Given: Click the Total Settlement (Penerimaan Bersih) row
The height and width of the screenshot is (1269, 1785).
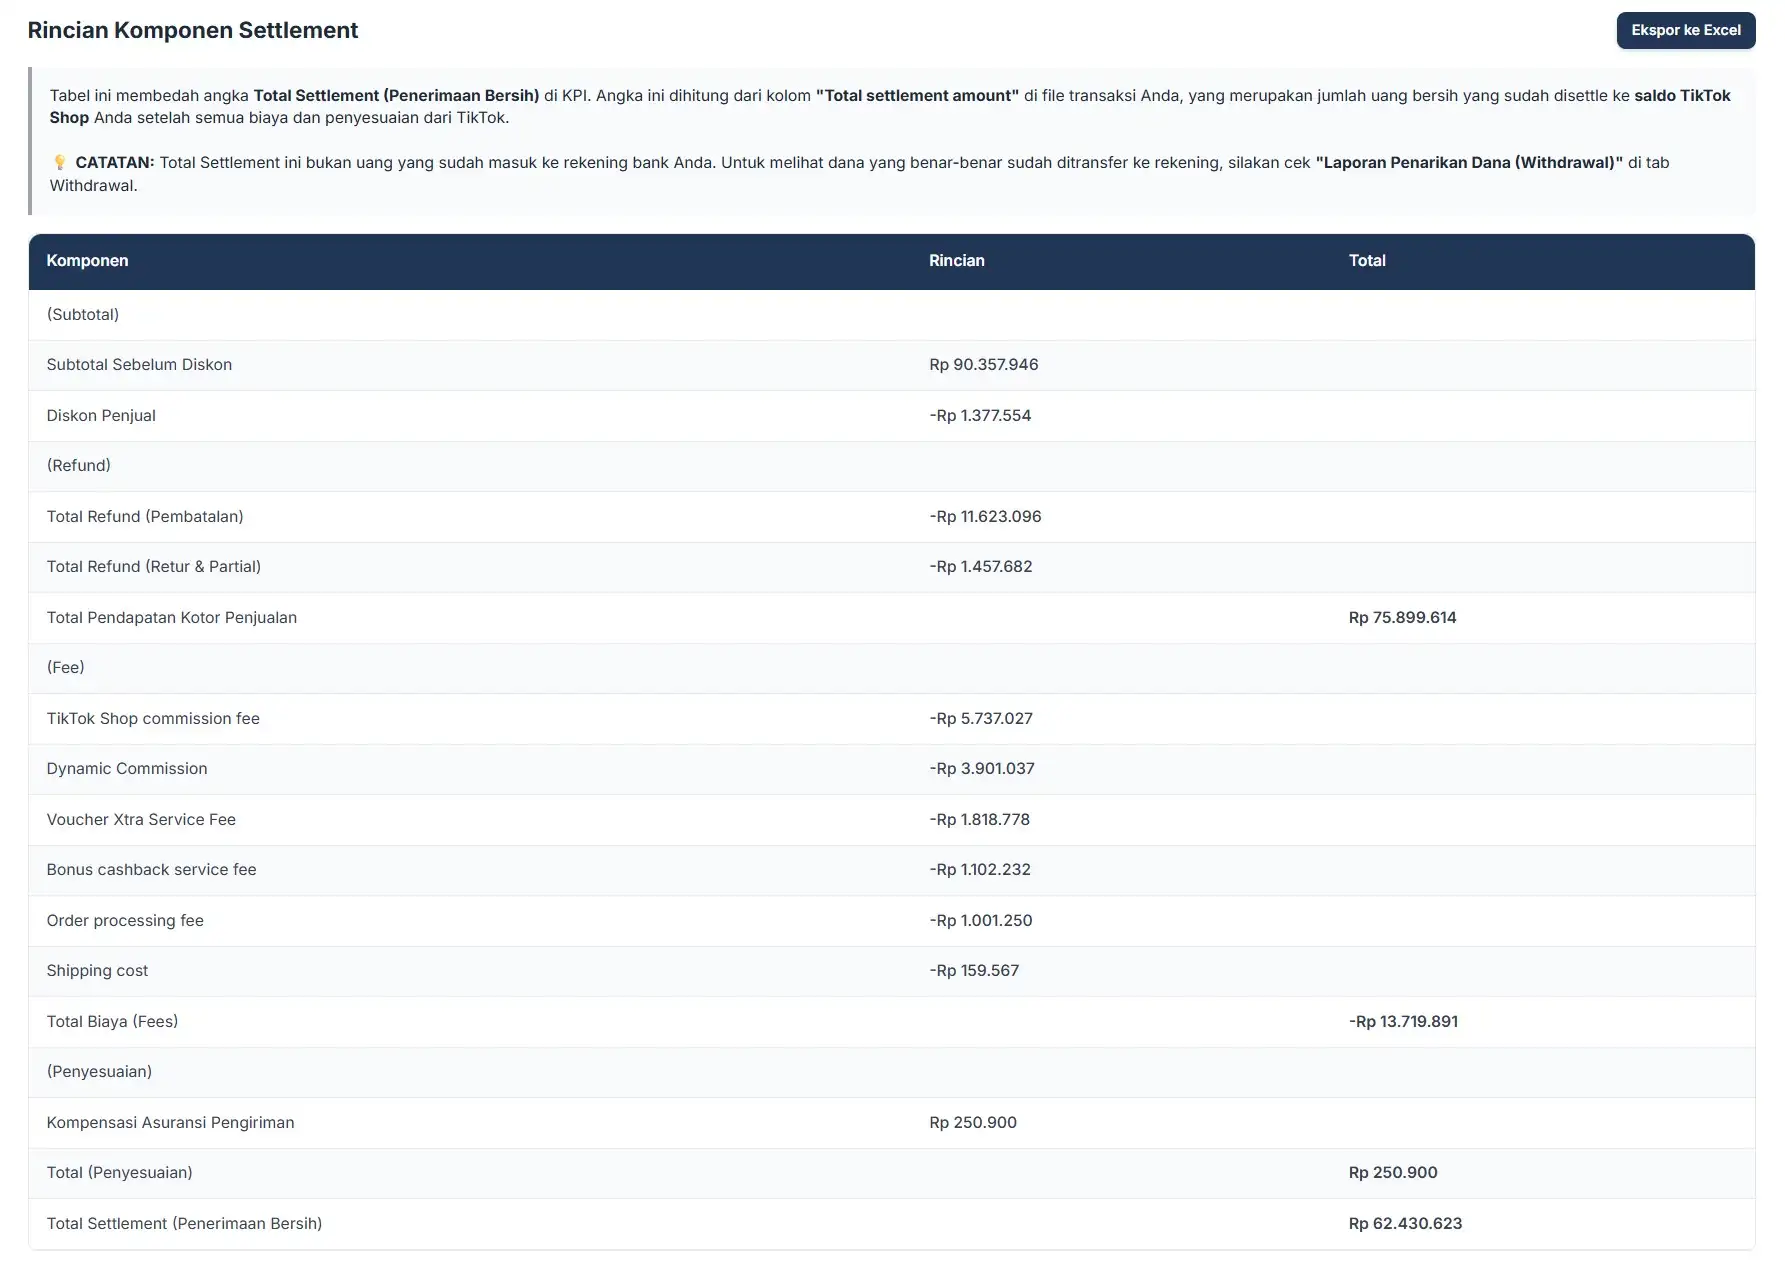Looking at the screenshot, I should pyautogui.click(x=184, y=1223).
